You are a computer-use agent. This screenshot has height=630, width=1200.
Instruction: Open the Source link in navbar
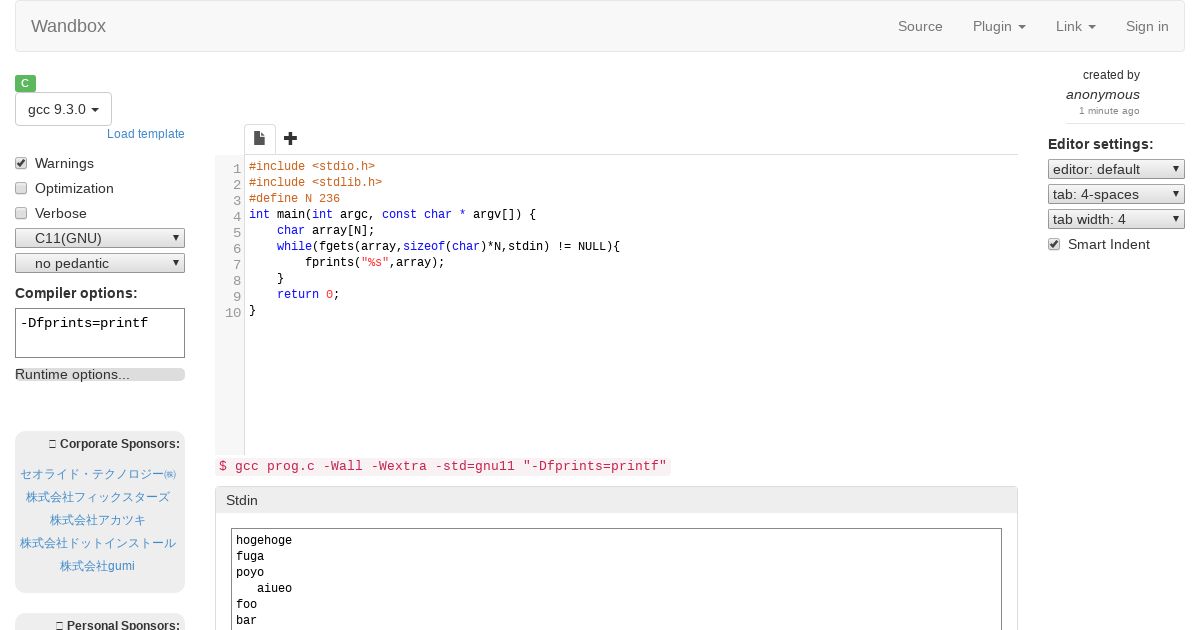tap(920, 26)
